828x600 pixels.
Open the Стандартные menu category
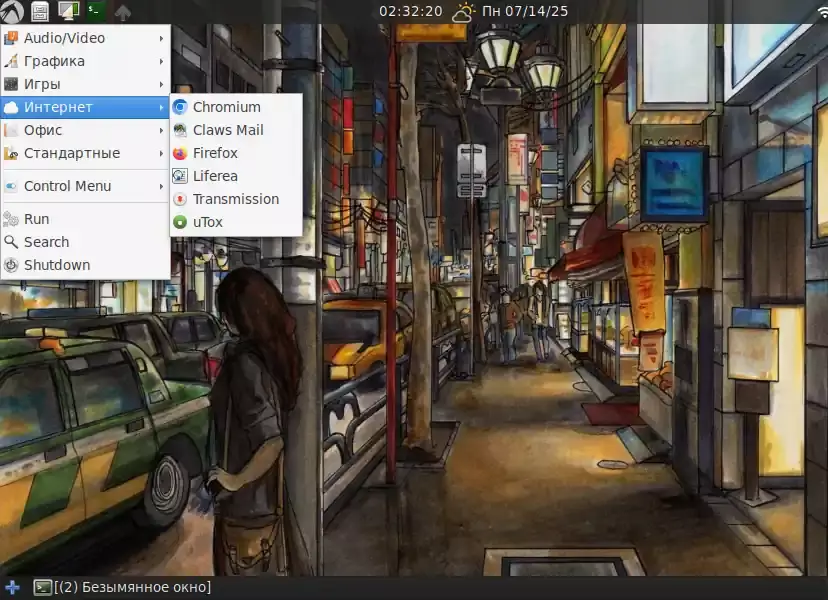tap(85, 154)
